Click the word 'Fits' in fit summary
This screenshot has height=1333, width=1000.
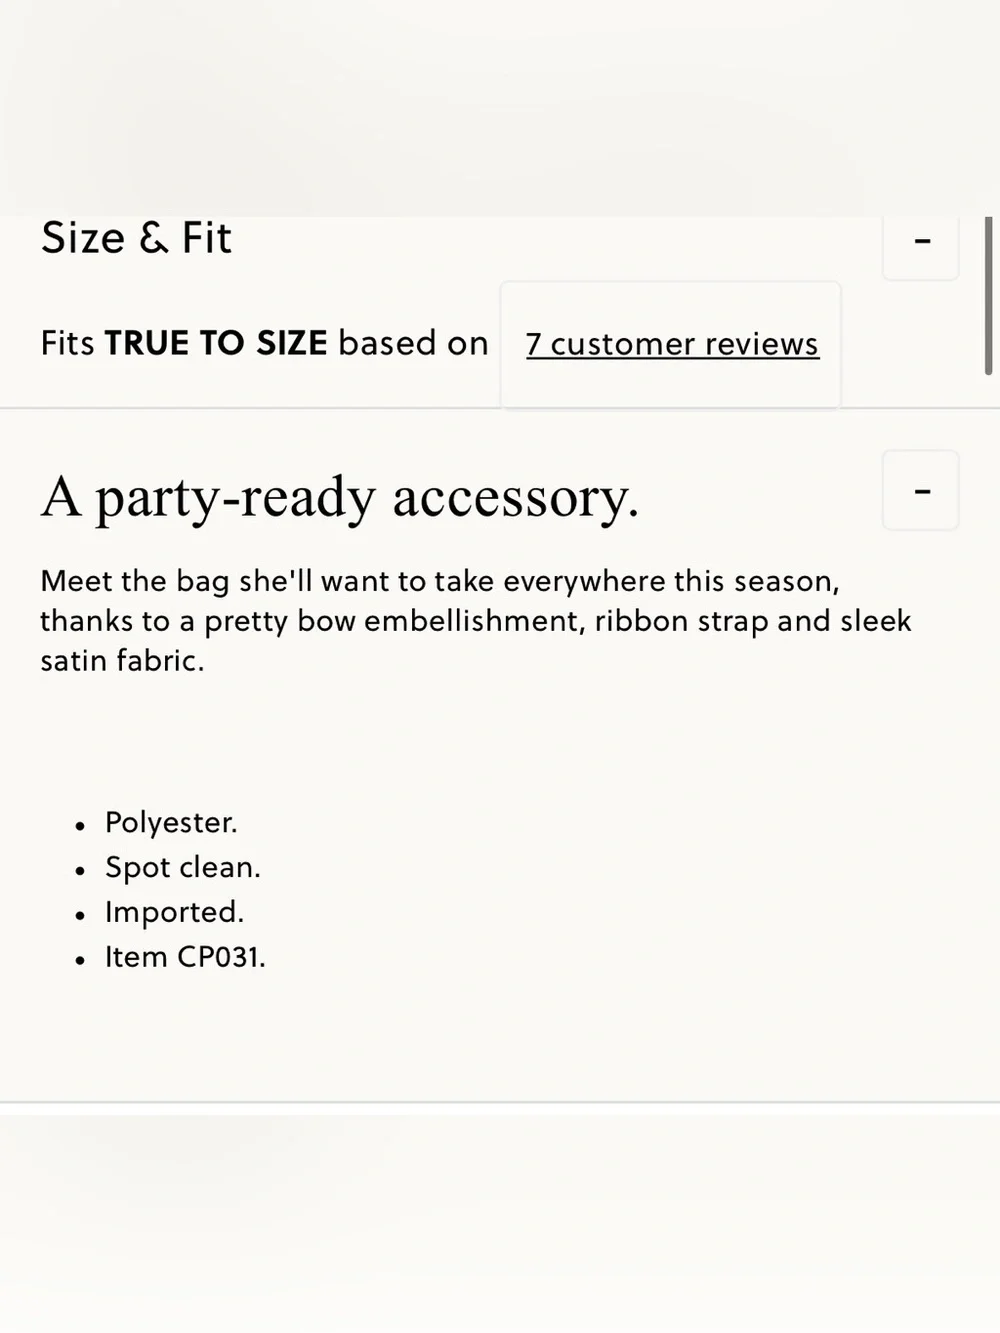pyautogui.click(x=67, y=343)
